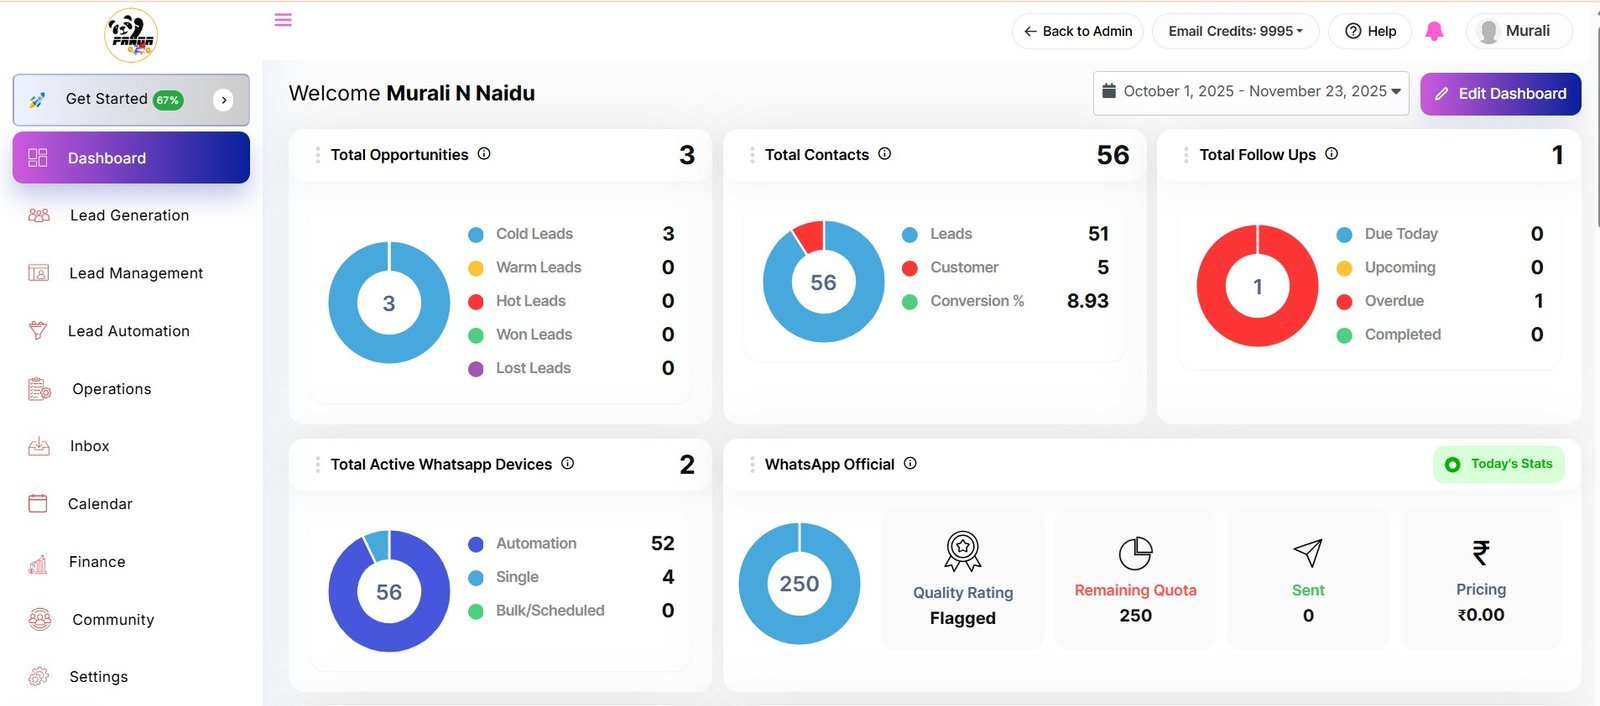This screenshot has width=1600, height=706.
Task: Click the Edit Dashboard button
Action: click(1500, 94)
